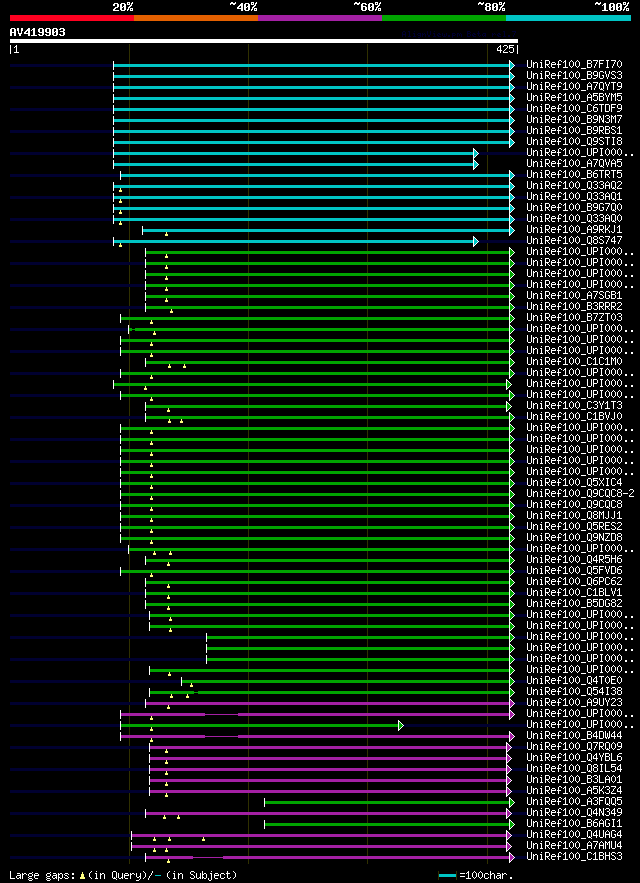The height and width of the screenshot is (883, 640).
Task: Open hit UniRef100_B9GVS3
Action: pos(574,76)
